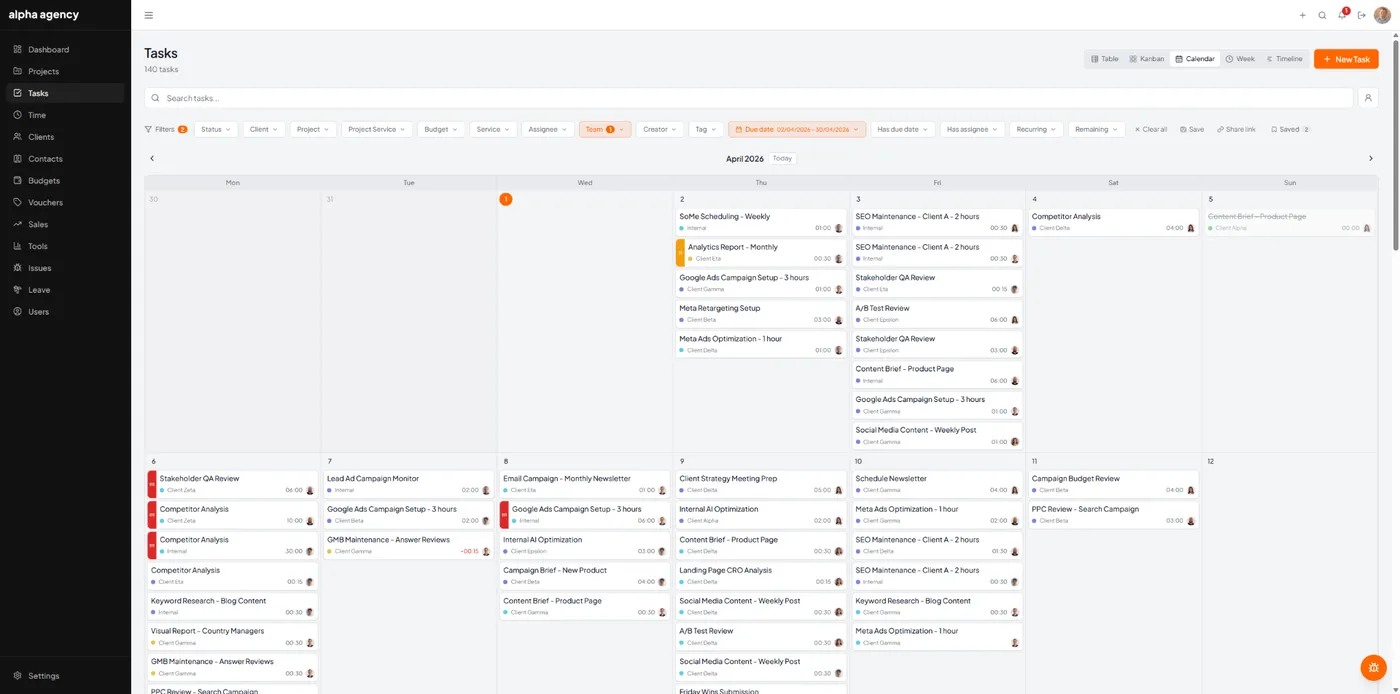Open Campaign Budget Review task
Image resolution: width=1400 pixels, height=694 pixels.
[1113, 484]
